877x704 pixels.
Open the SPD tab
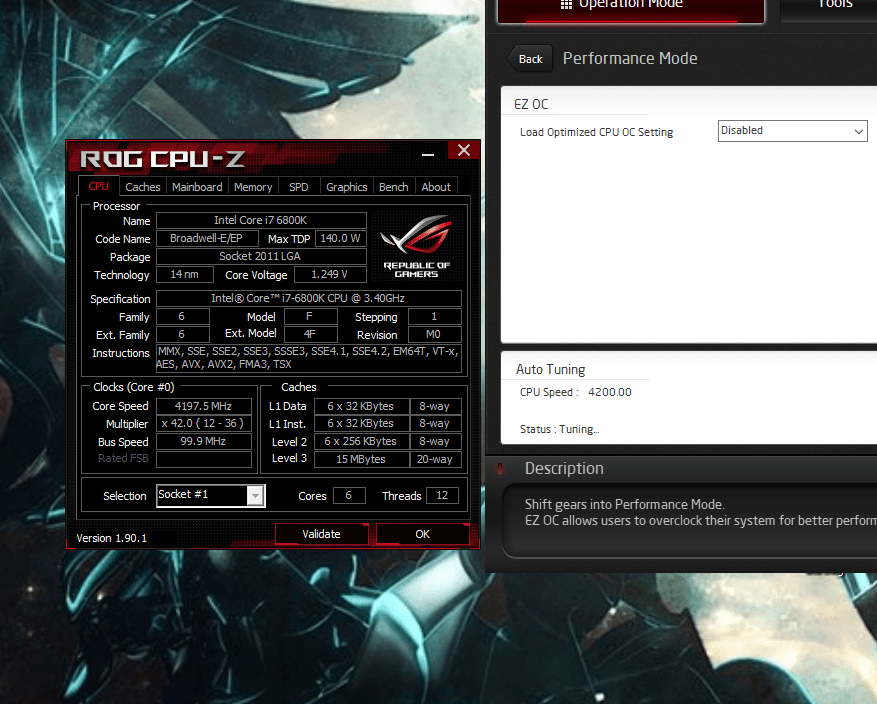299,187
